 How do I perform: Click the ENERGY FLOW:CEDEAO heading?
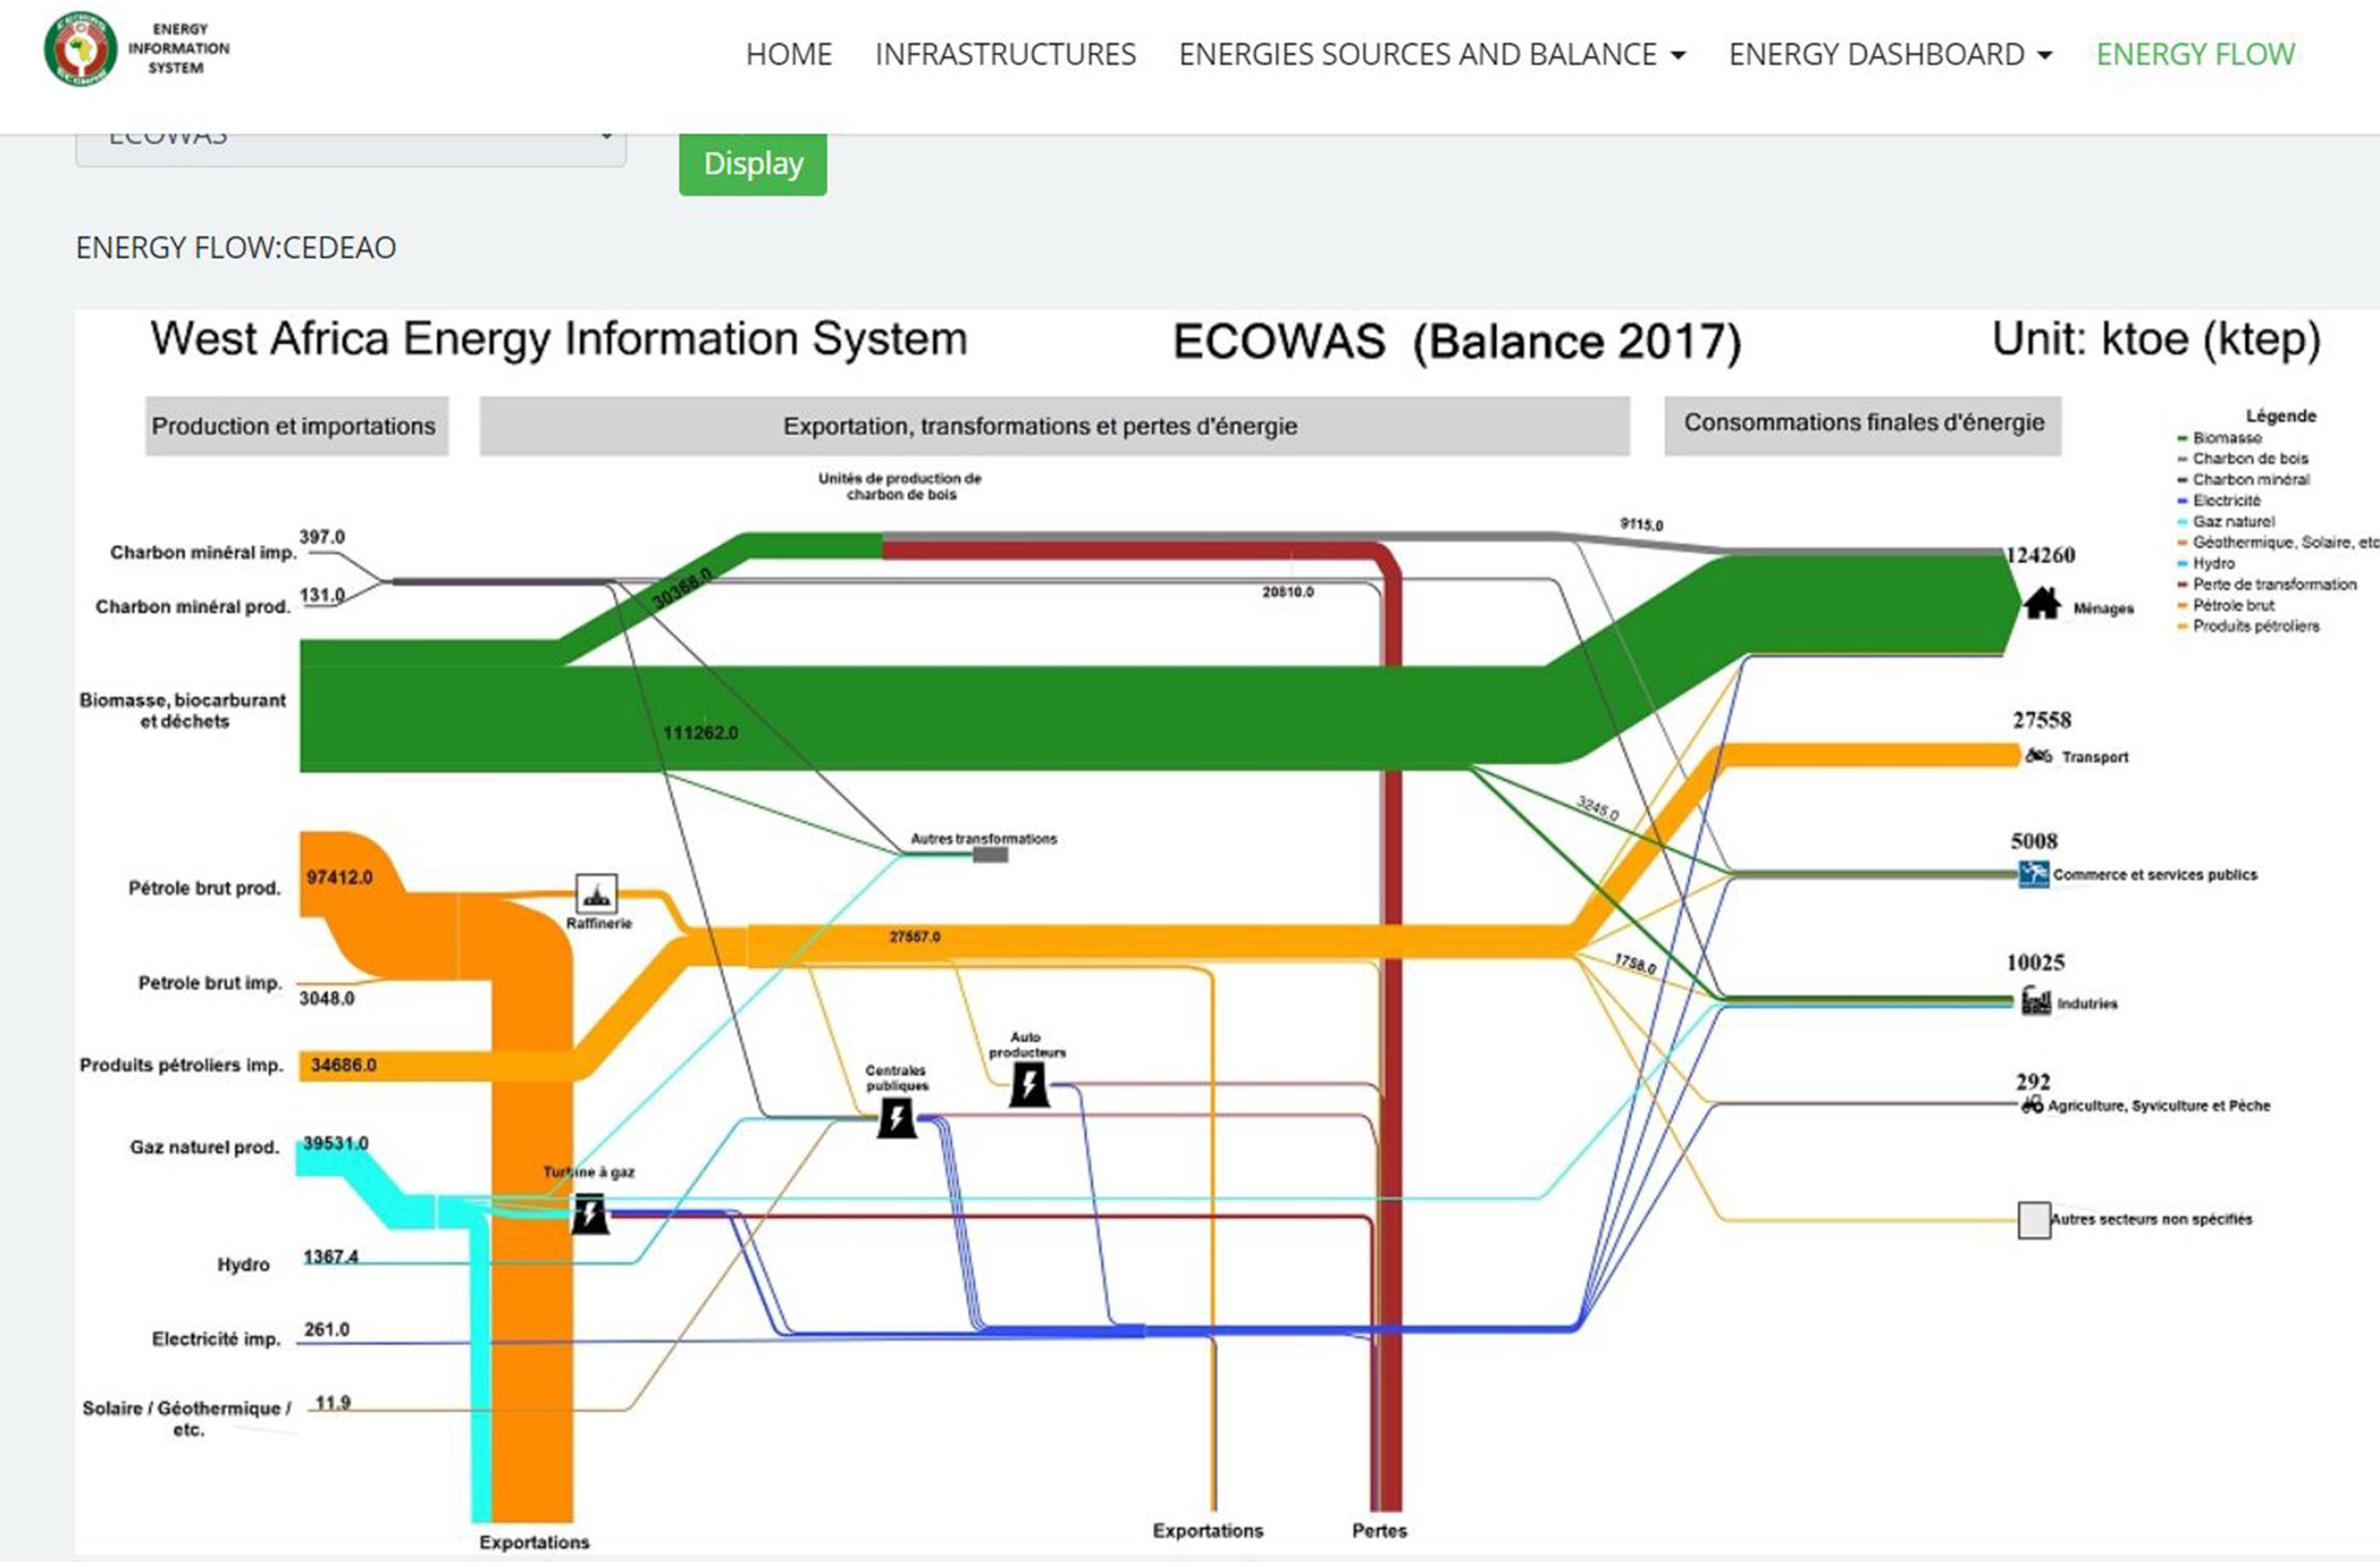236,247
